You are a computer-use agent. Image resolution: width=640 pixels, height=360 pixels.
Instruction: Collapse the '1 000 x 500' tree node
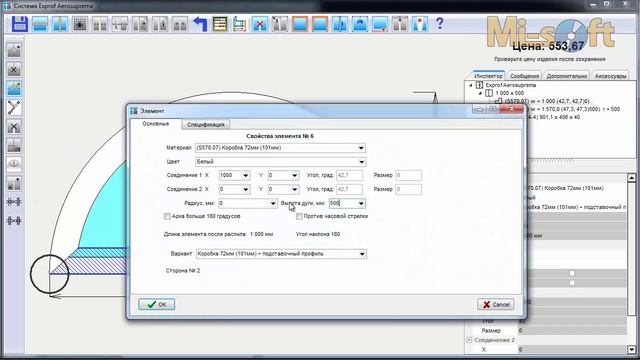point(480,93)
